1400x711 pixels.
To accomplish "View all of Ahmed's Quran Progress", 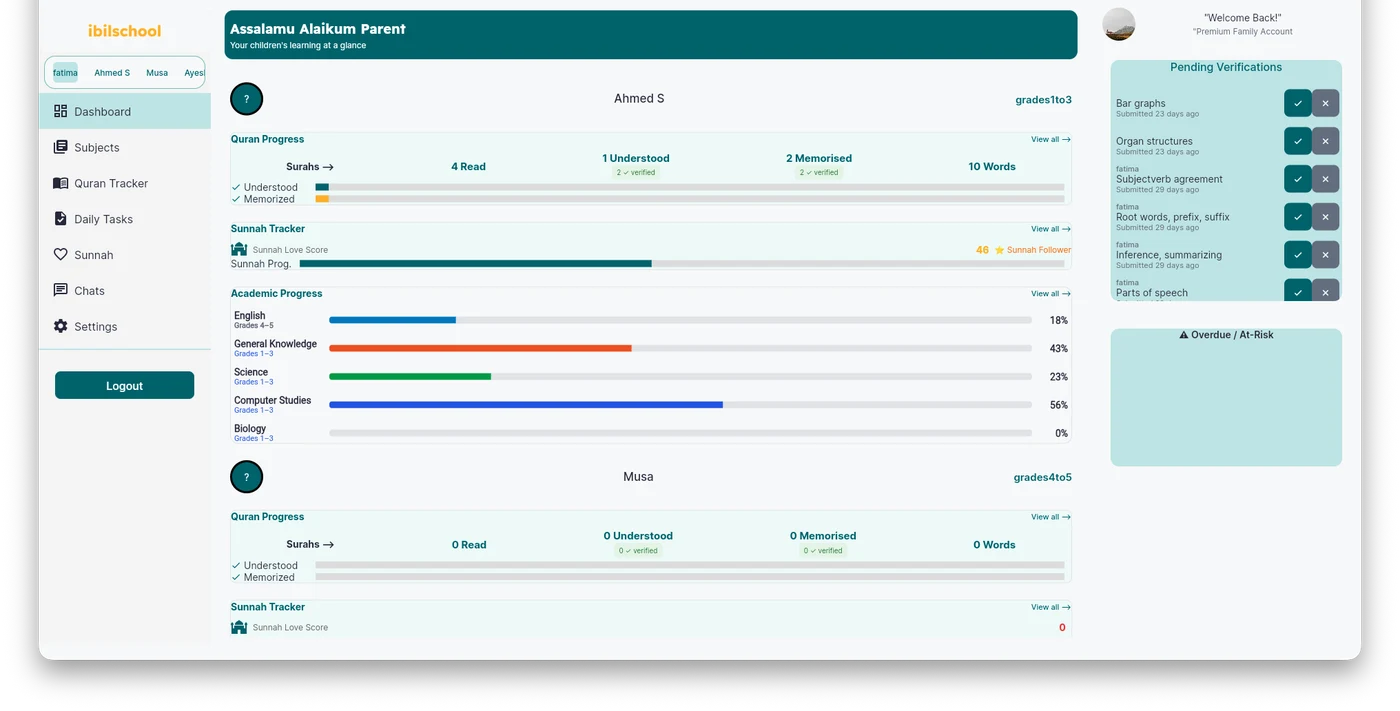I will pyautogui.click(x=1051, y=140).
